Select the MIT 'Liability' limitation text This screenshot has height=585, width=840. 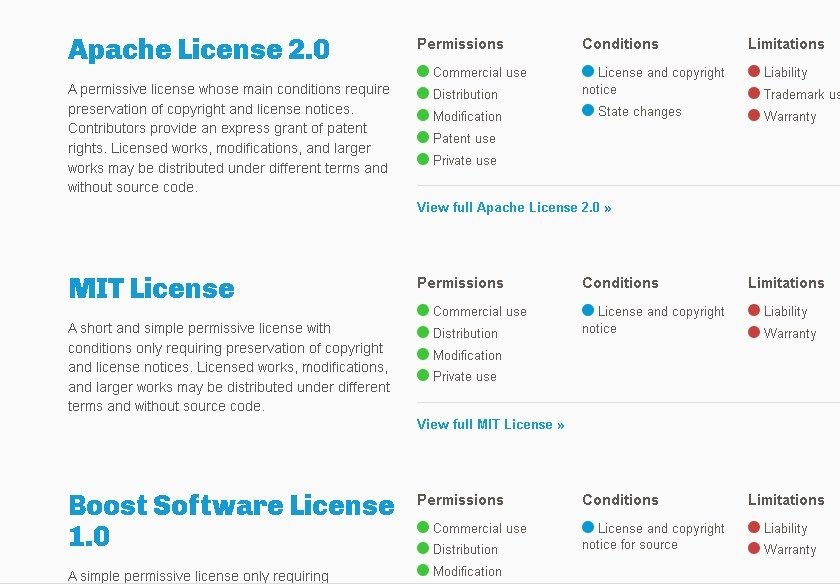[785, 311]
